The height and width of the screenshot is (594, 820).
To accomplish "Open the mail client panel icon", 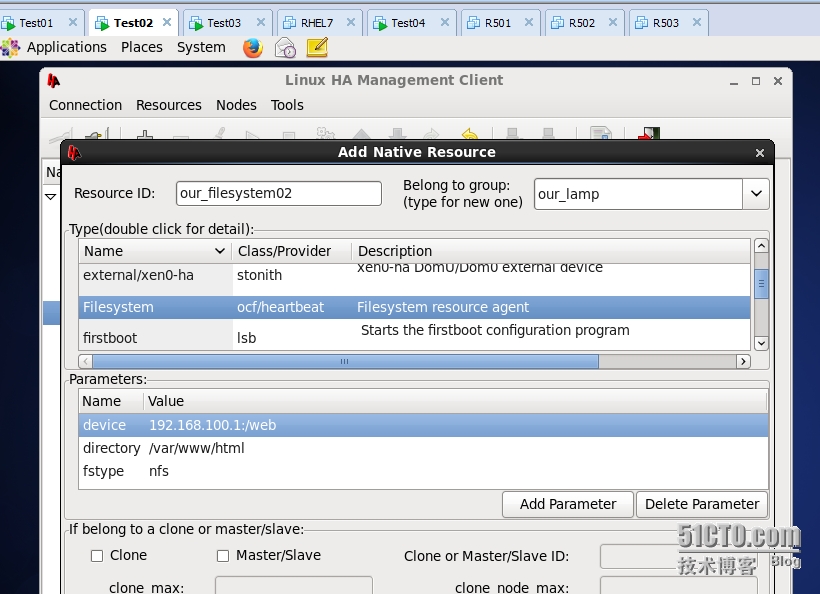I will point(285,48).
